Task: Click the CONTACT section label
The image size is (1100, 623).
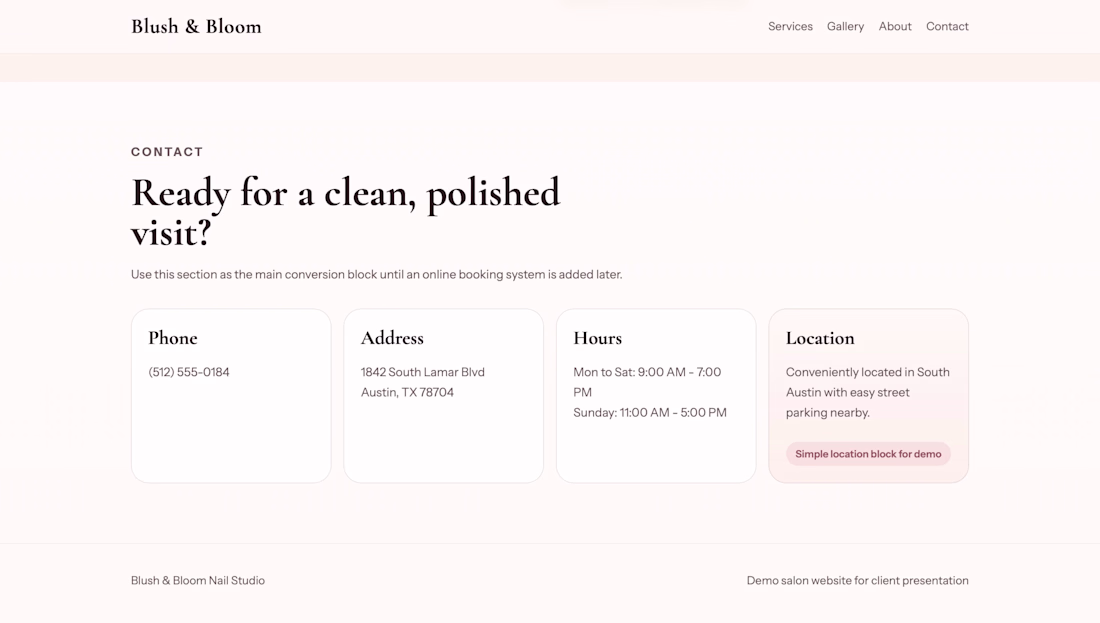Action: [167, 152]
